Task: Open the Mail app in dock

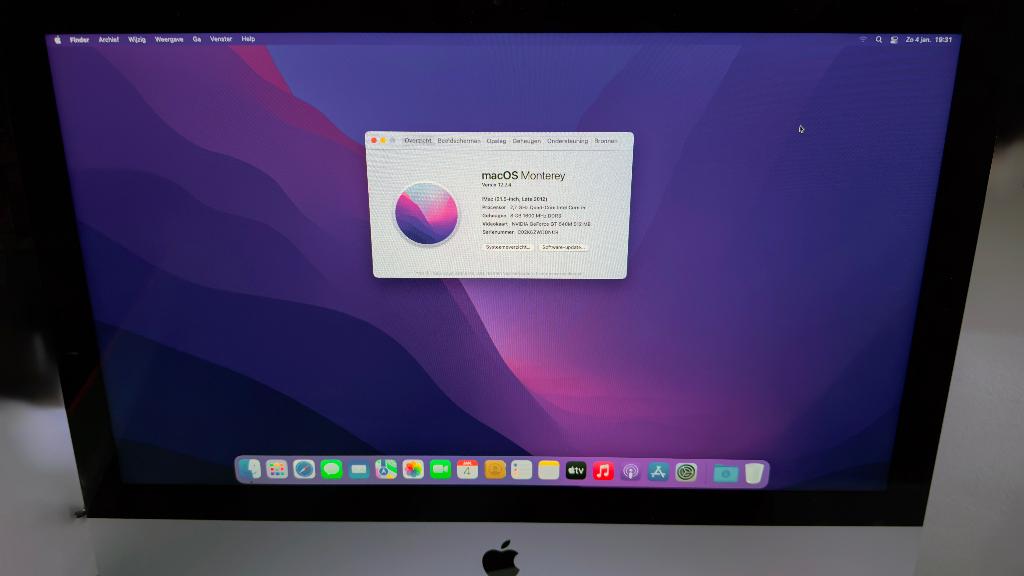Action: tap(359, 470)
